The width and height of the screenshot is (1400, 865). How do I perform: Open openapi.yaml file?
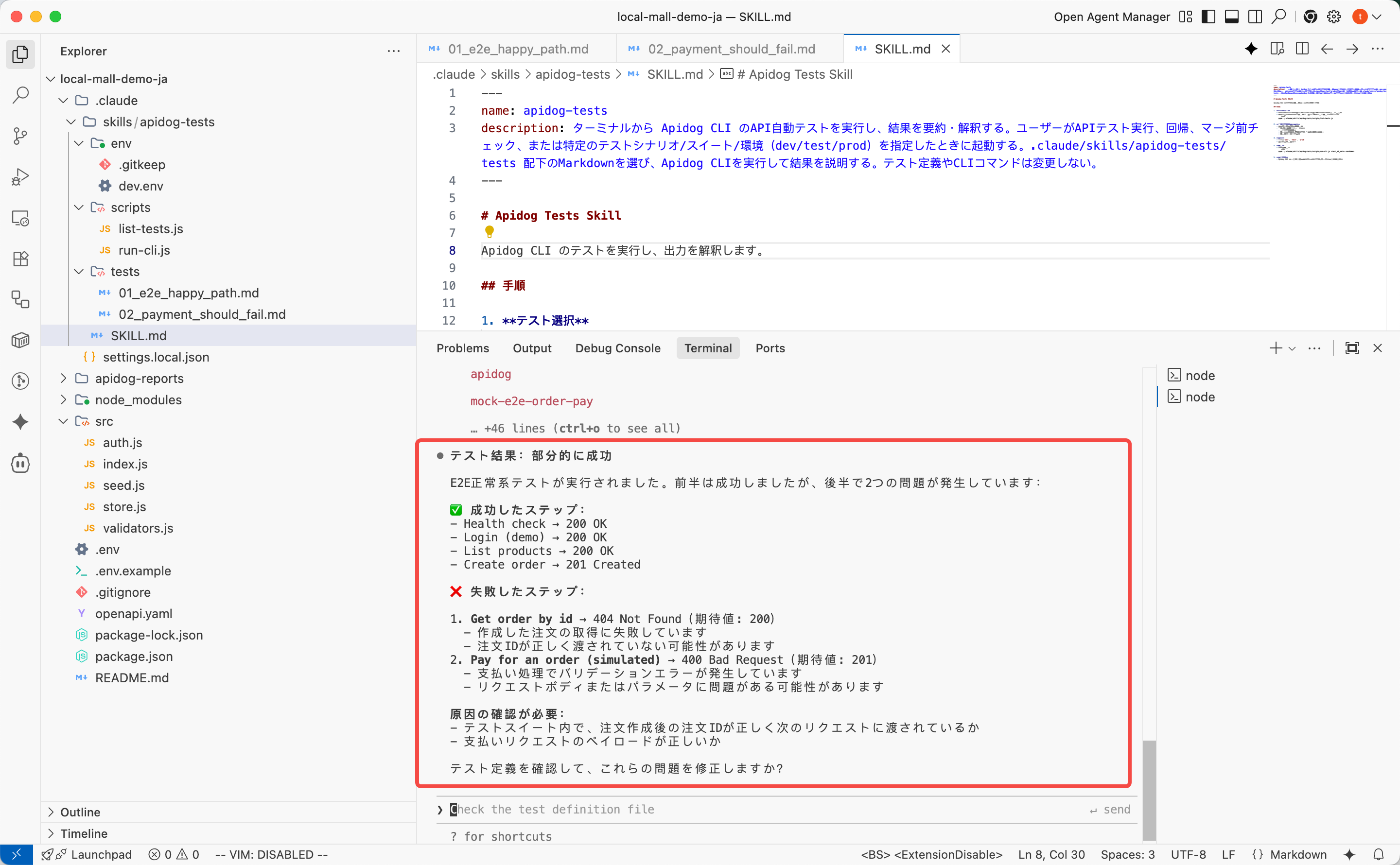coord(134,613)
